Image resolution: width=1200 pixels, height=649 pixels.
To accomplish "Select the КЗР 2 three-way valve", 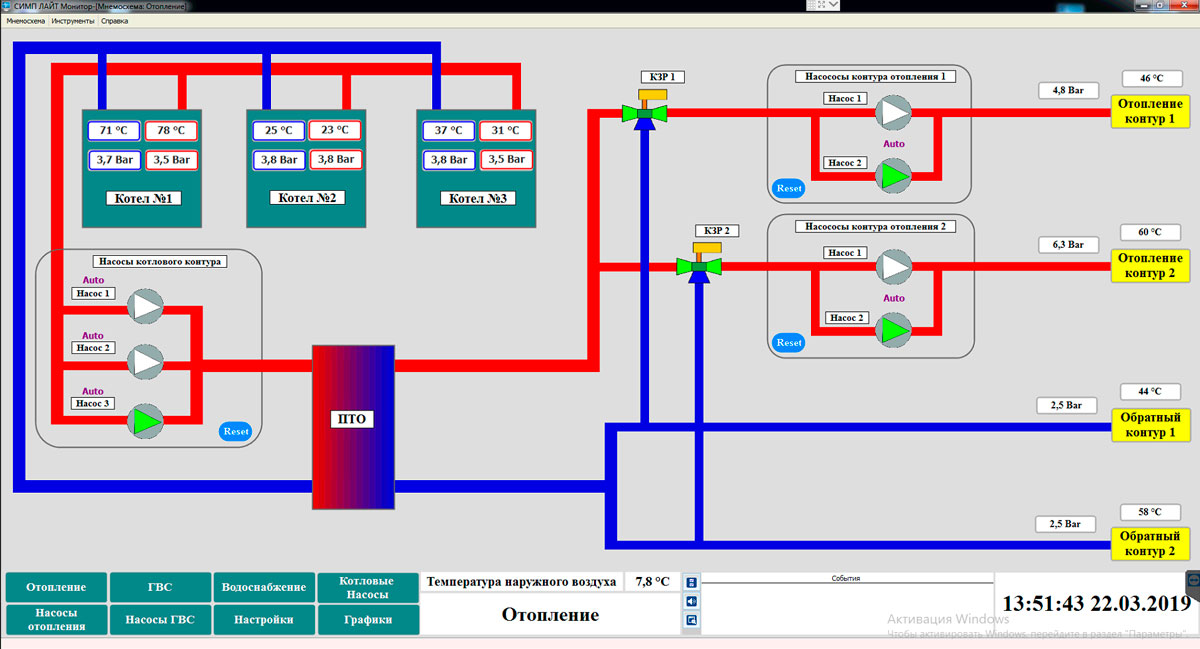I will coord(699,265).
